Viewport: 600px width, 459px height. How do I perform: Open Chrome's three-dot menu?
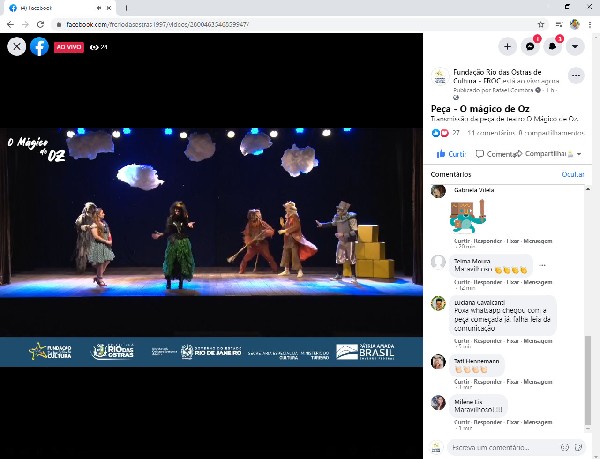point(590,24)
